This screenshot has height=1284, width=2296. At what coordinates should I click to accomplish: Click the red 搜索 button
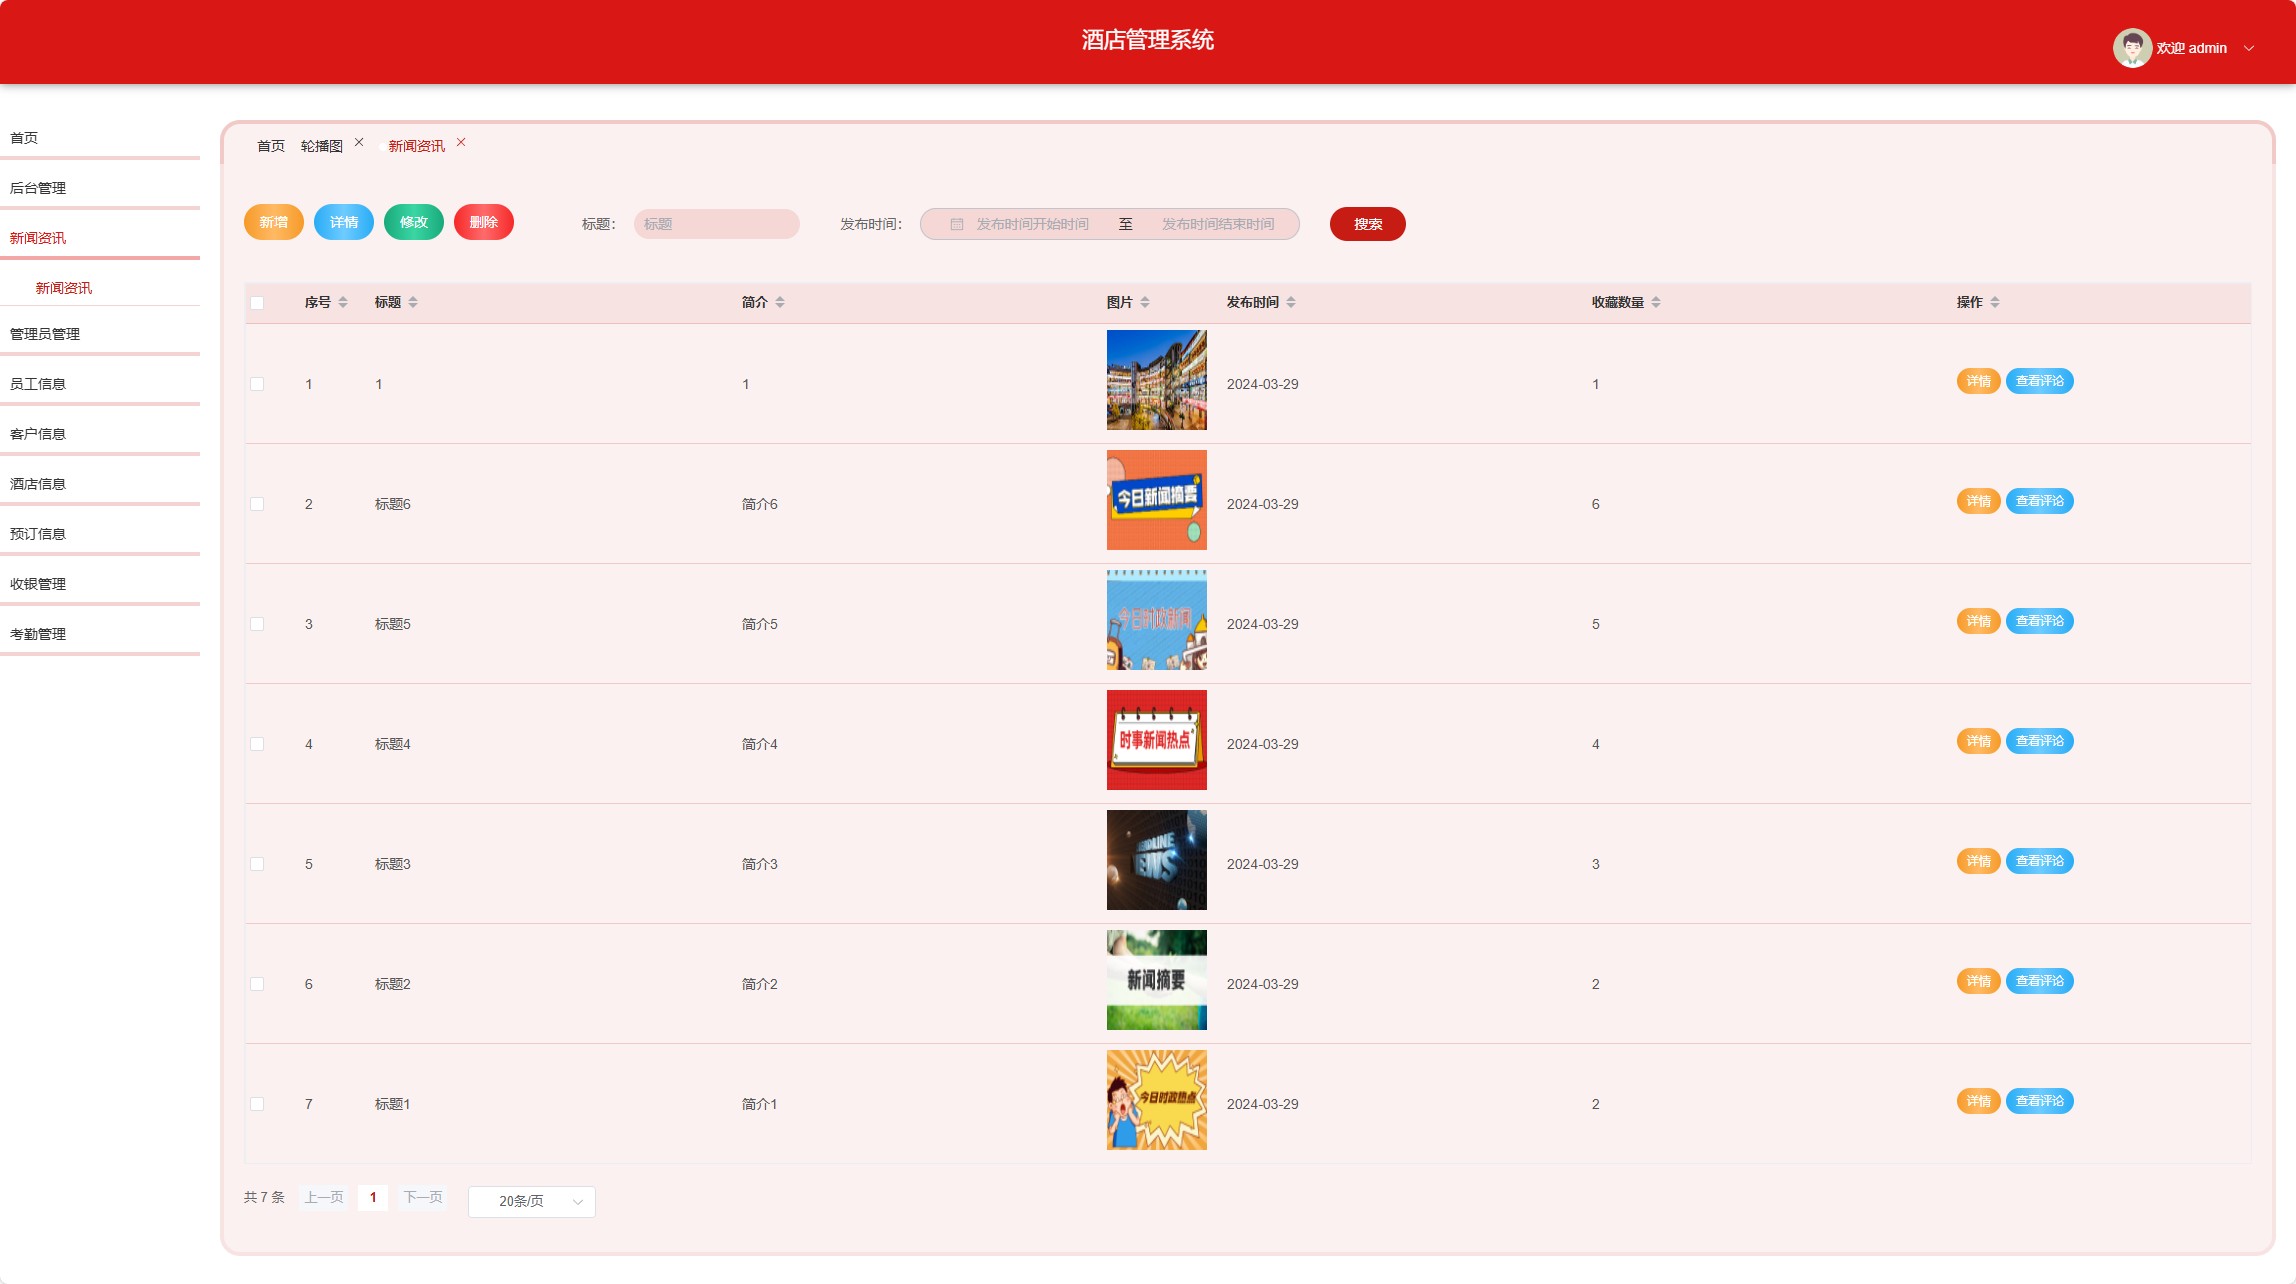(1367, 224)
